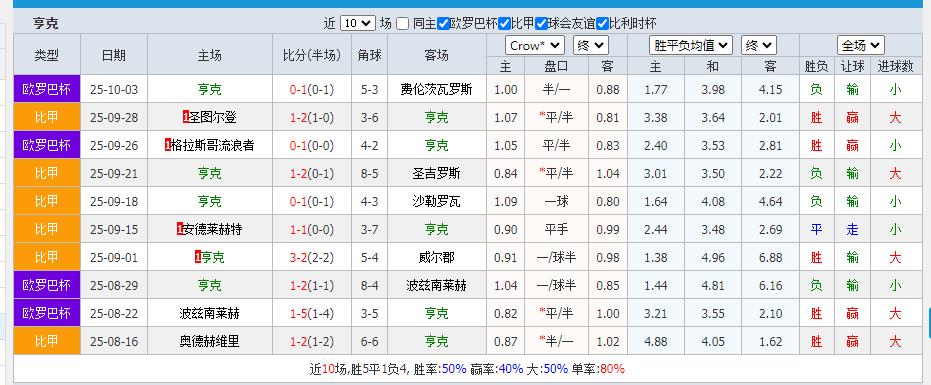Viewport: 931px width, 385px height.
Task: Click 威尔郡 away team
Action: click(x=436, y=257)
